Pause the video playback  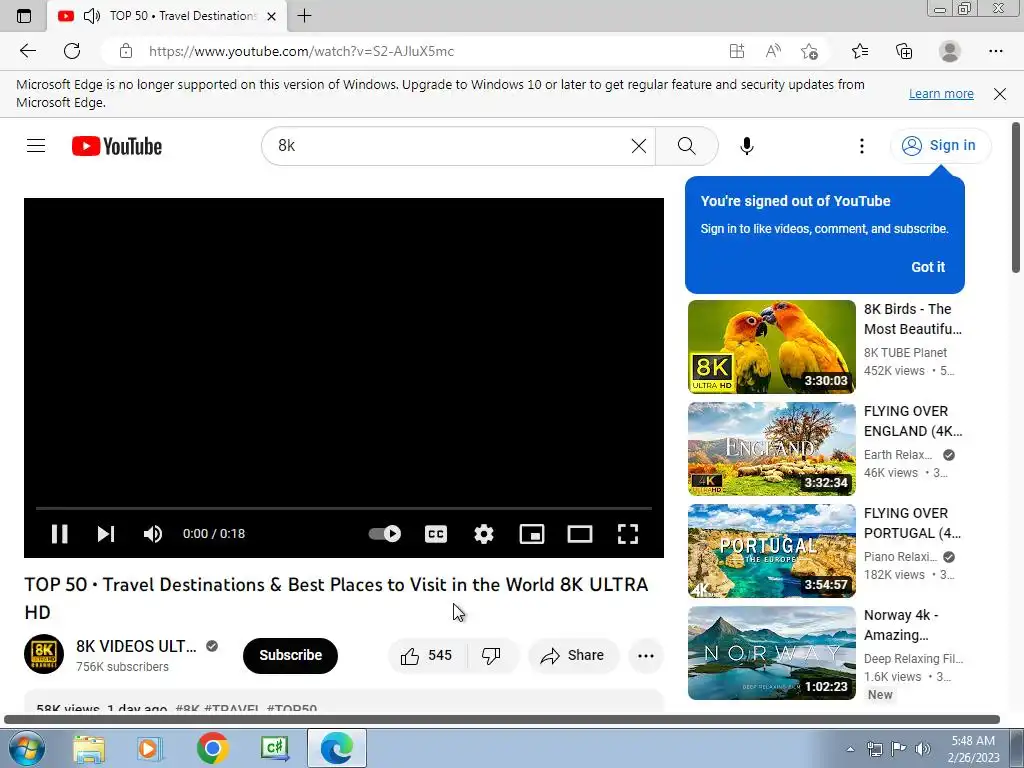pos(59,534)
